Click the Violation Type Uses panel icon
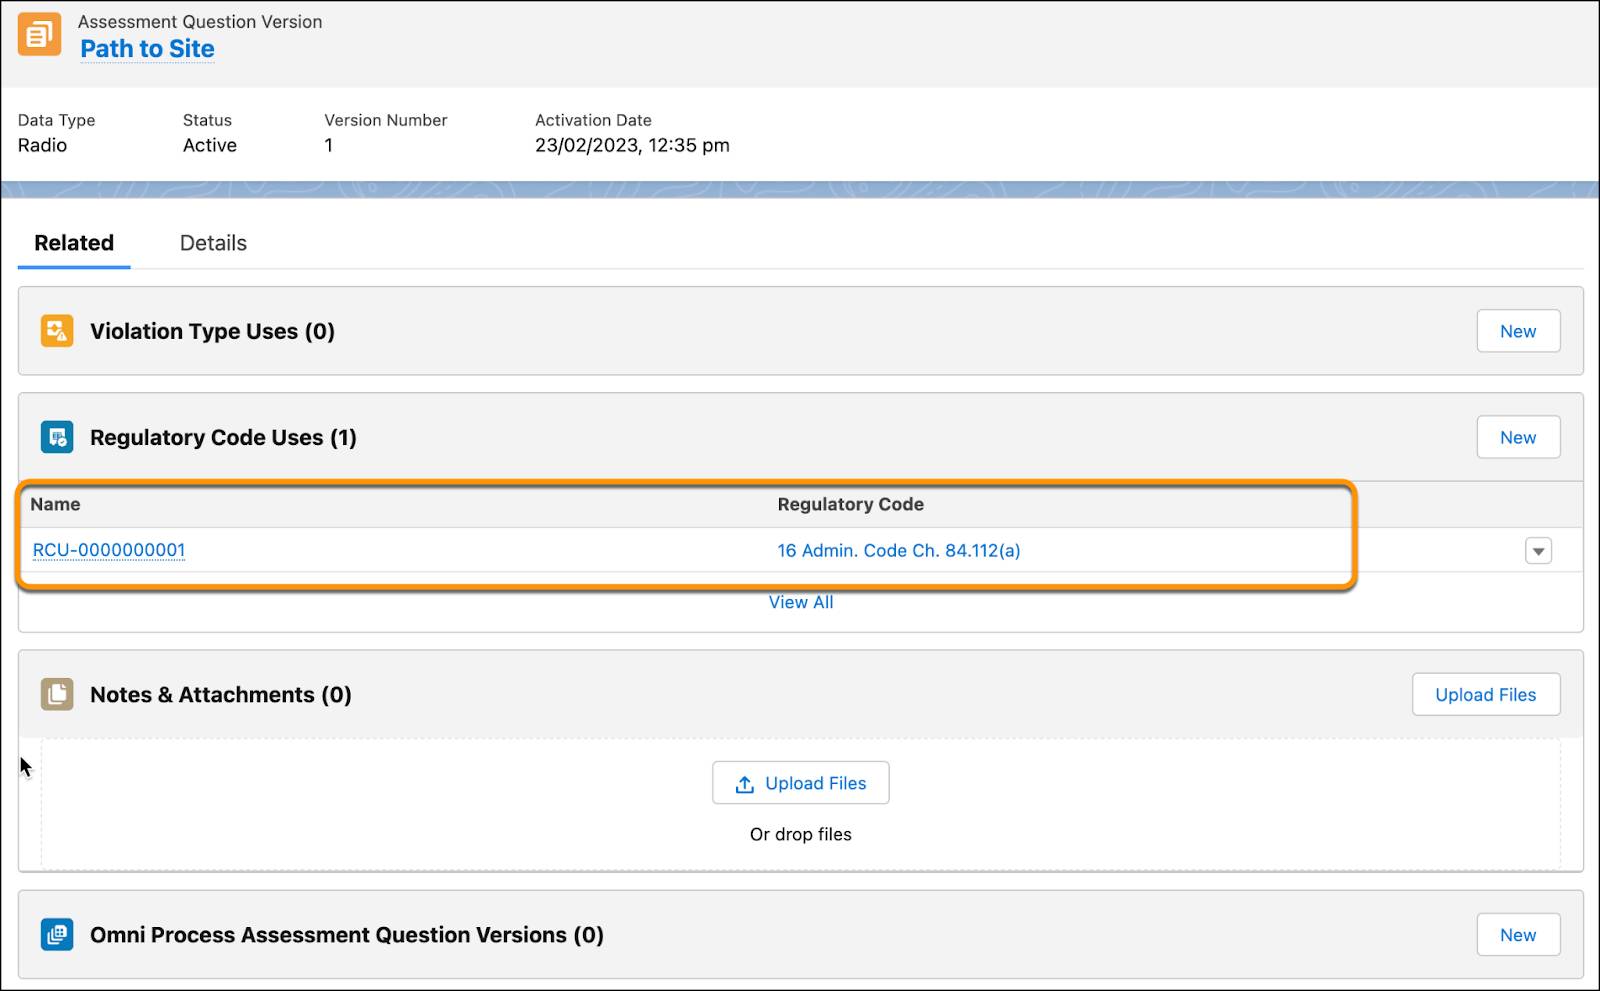The height and width of the screenshot is (991, 1600). pos(57,330)
